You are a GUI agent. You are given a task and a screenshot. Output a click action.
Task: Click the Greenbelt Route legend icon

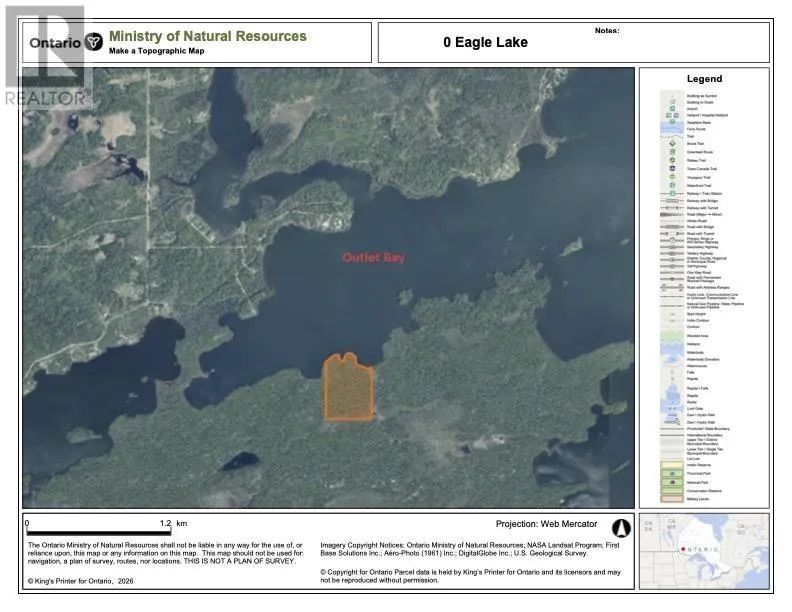pyautogui.click(x=672, y=152)
